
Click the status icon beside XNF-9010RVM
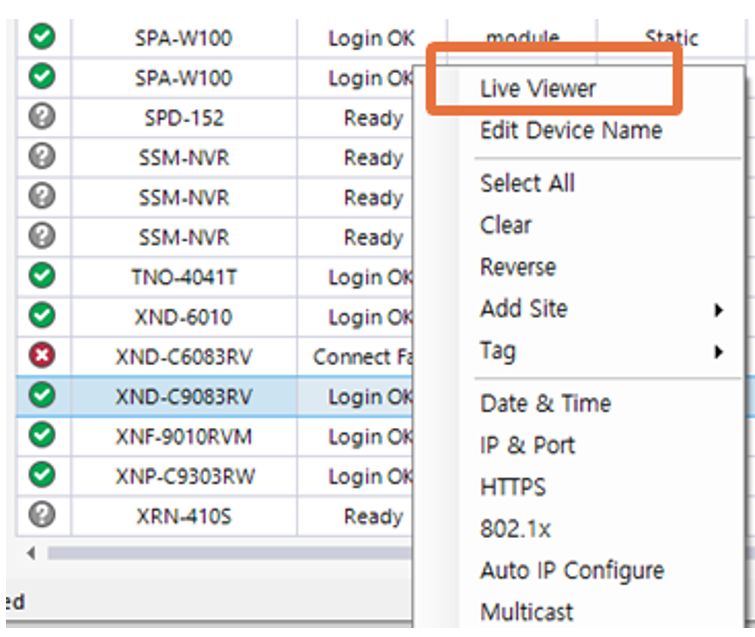(x=43, y=437)
